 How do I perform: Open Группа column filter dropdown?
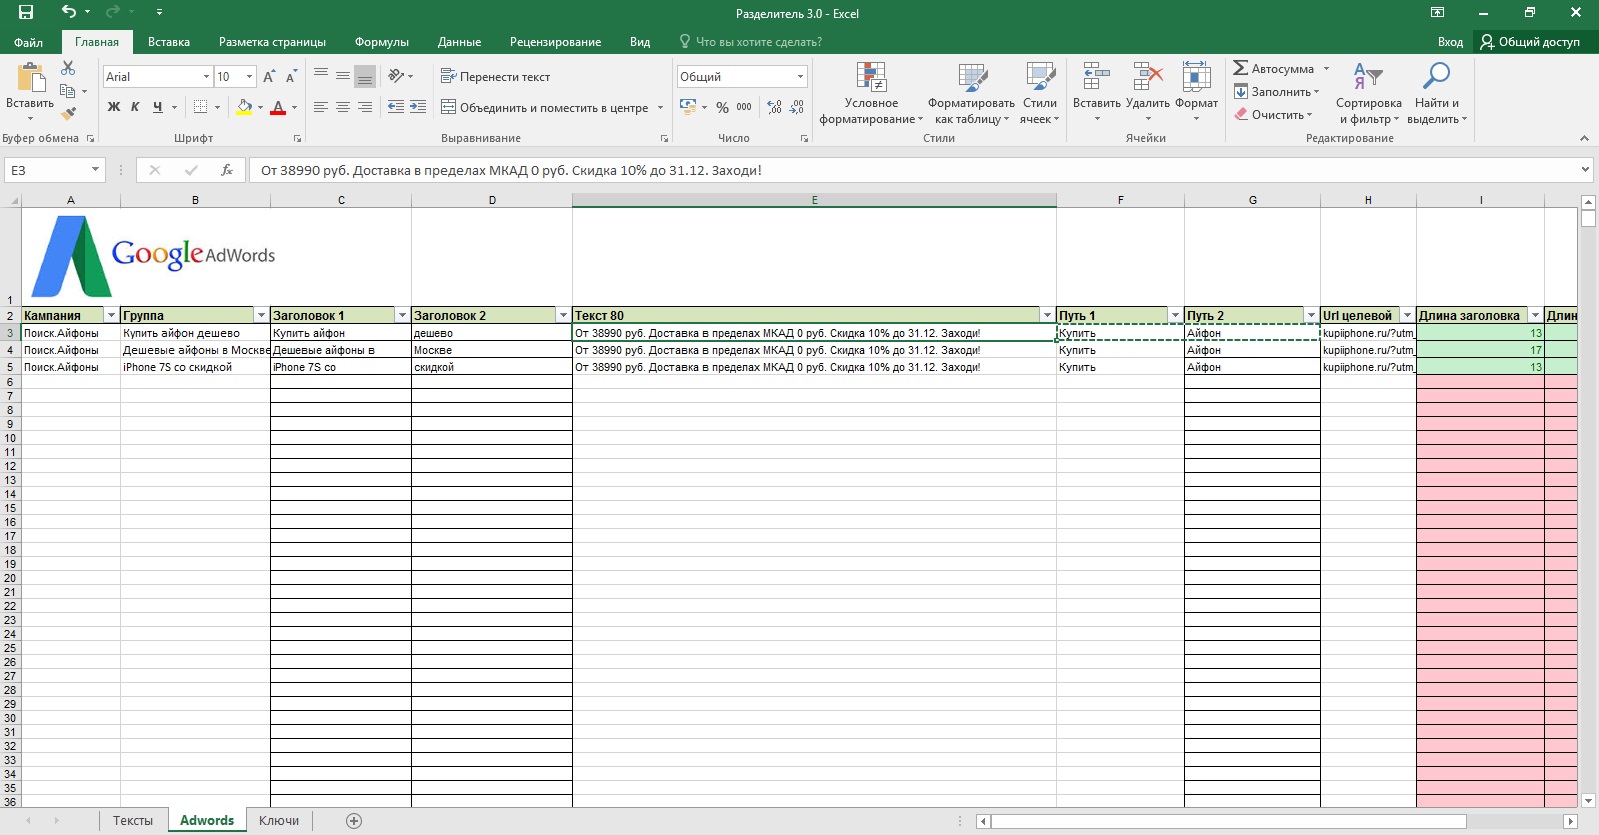click(261, 315)
